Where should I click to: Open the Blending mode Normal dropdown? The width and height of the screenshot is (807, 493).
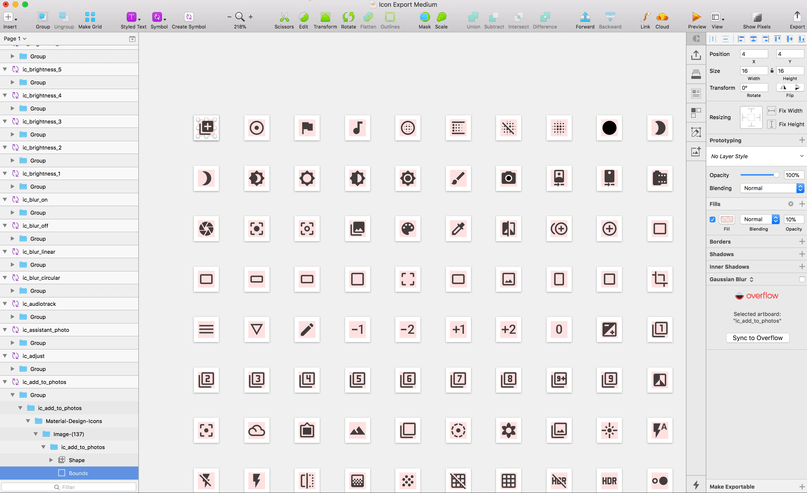coord(772,188)
